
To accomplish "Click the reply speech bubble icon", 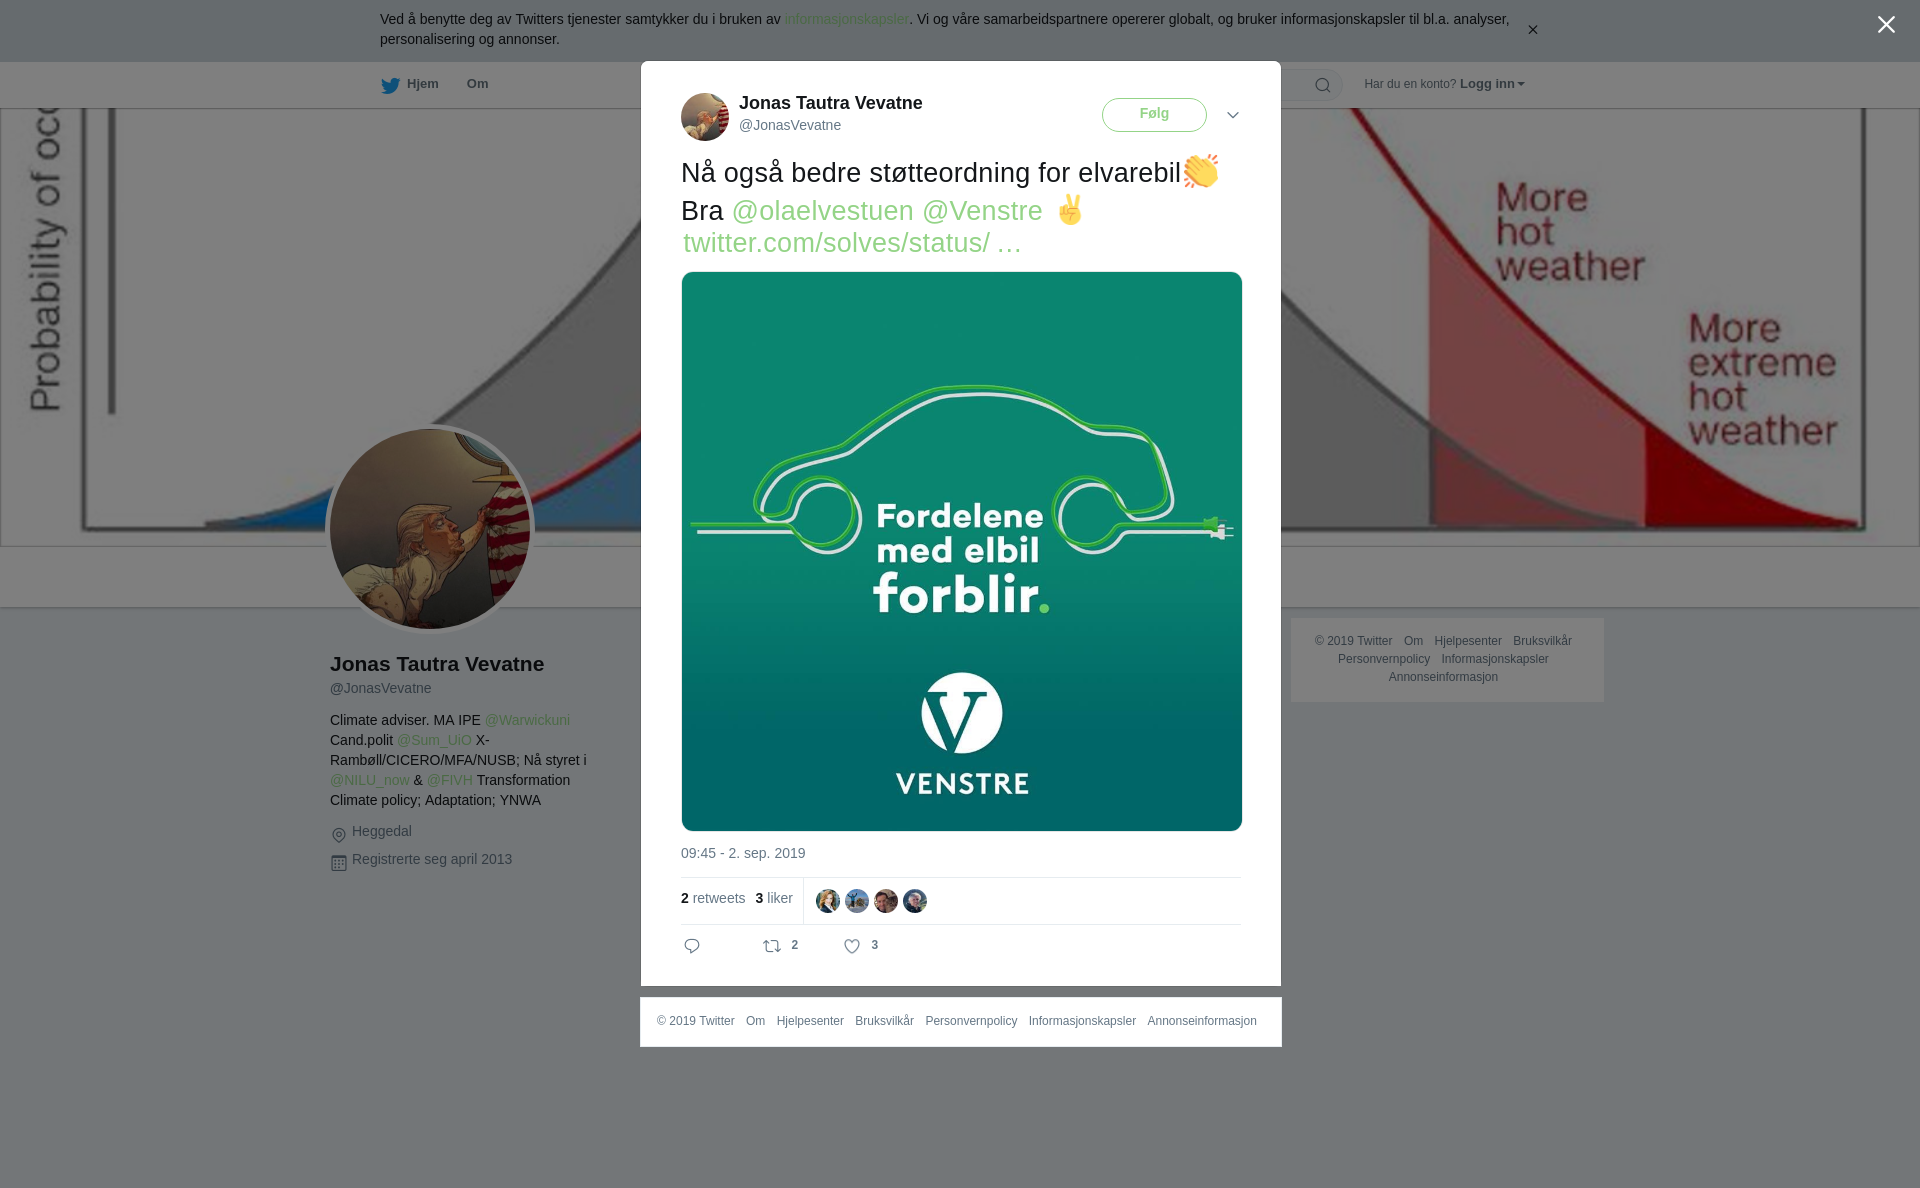I will 692,946.
